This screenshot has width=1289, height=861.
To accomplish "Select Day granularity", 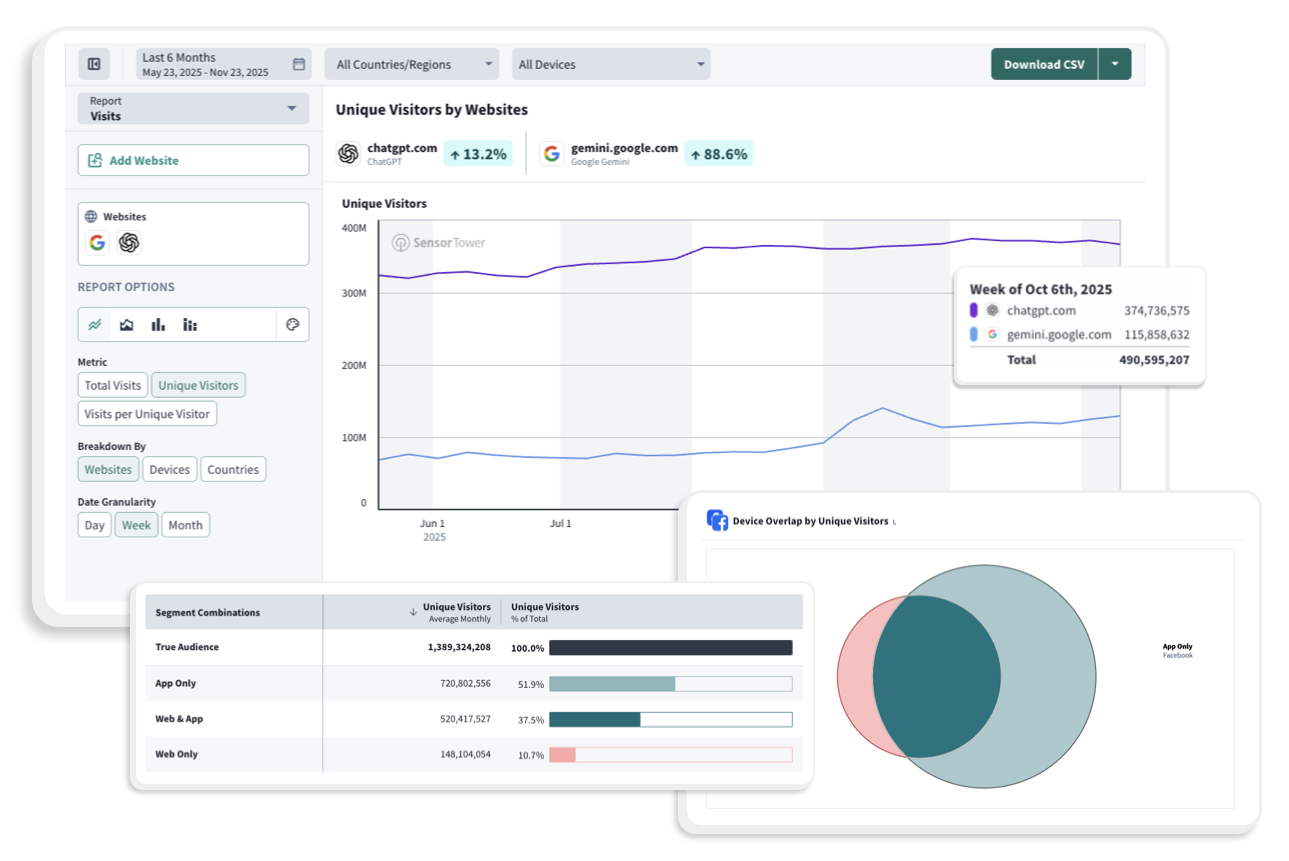I will point(94,524).
